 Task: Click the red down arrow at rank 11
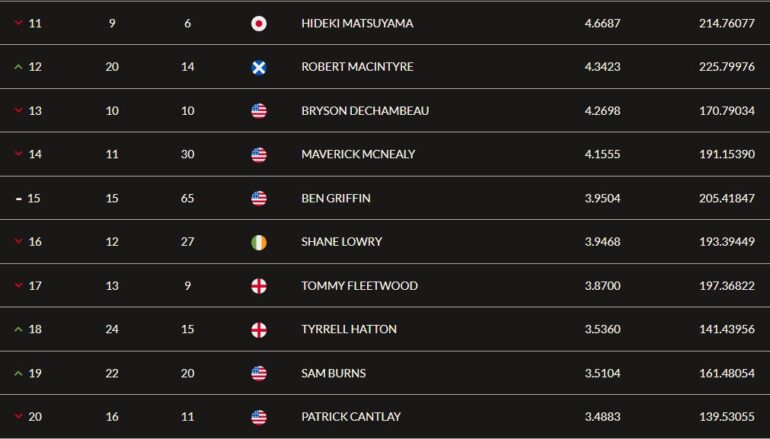pyautogui.click(x=19, y=23)
